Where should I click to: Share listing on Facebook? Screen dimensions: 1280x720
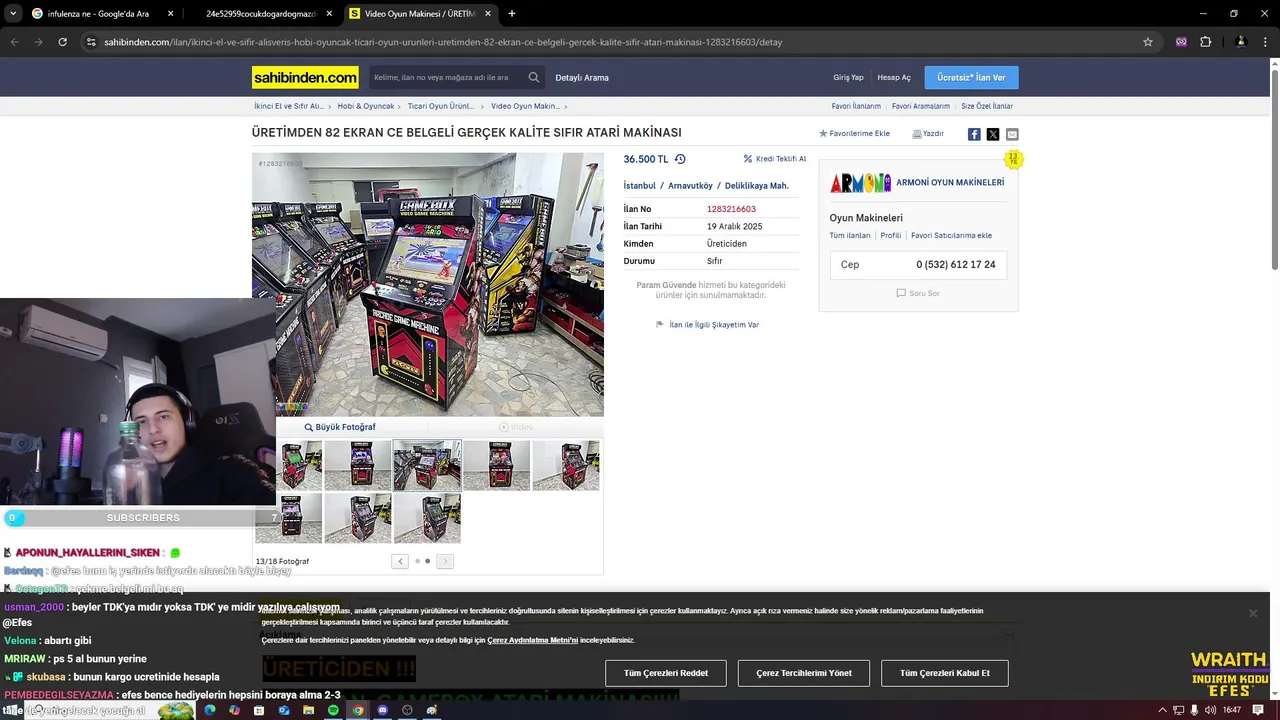coord(974,134)
